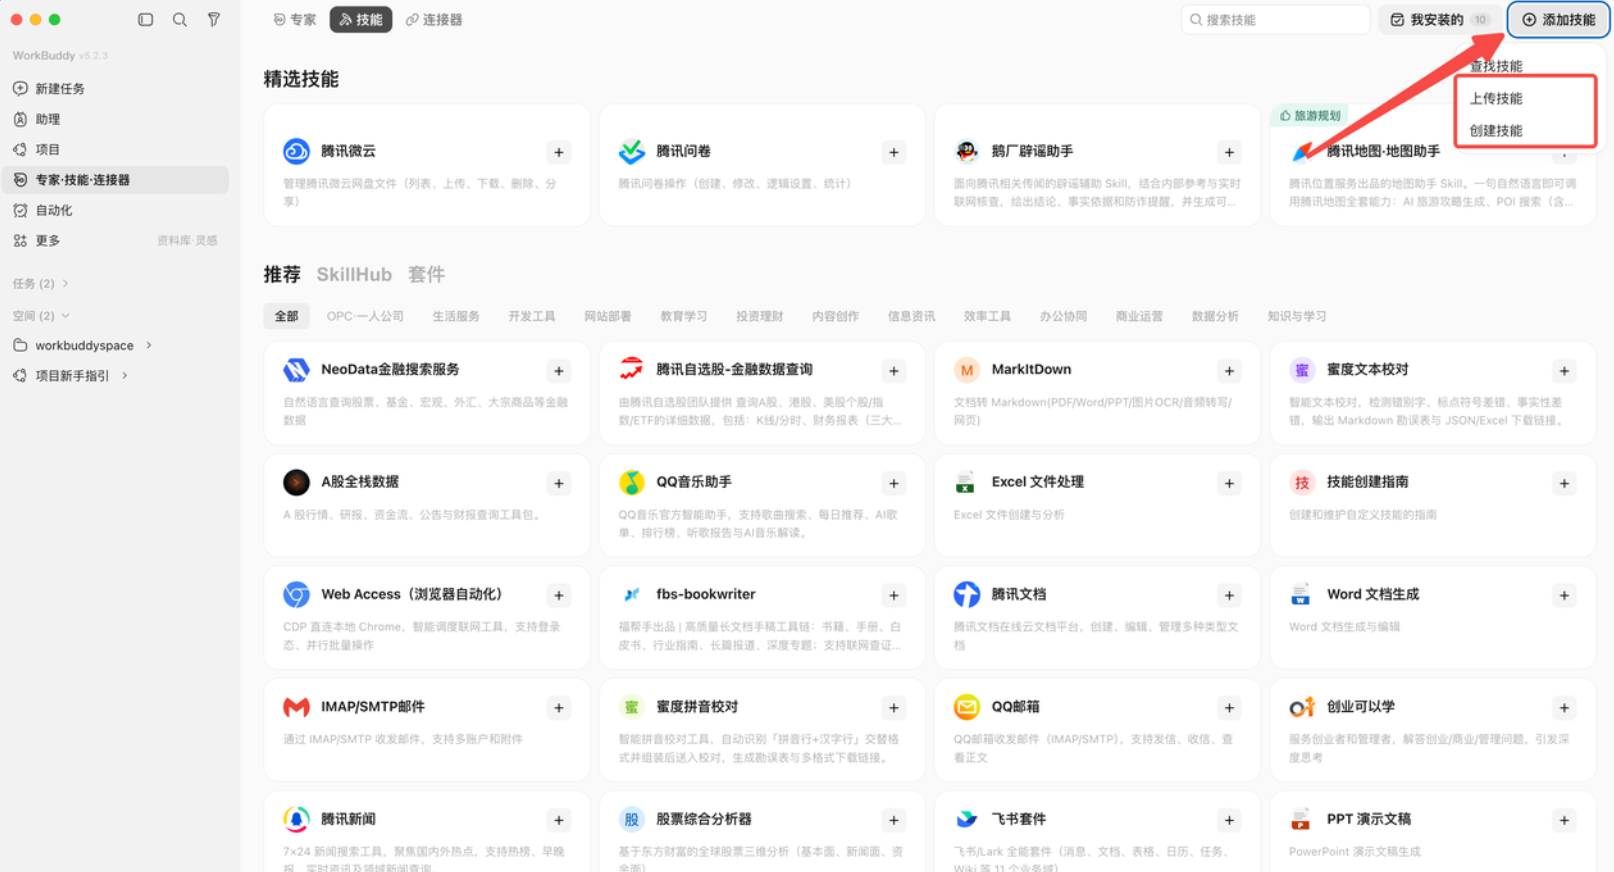Add the 腾讯微云 skill with plus
The height and width of the screenshot is (872, 1614).
(559, 152)
